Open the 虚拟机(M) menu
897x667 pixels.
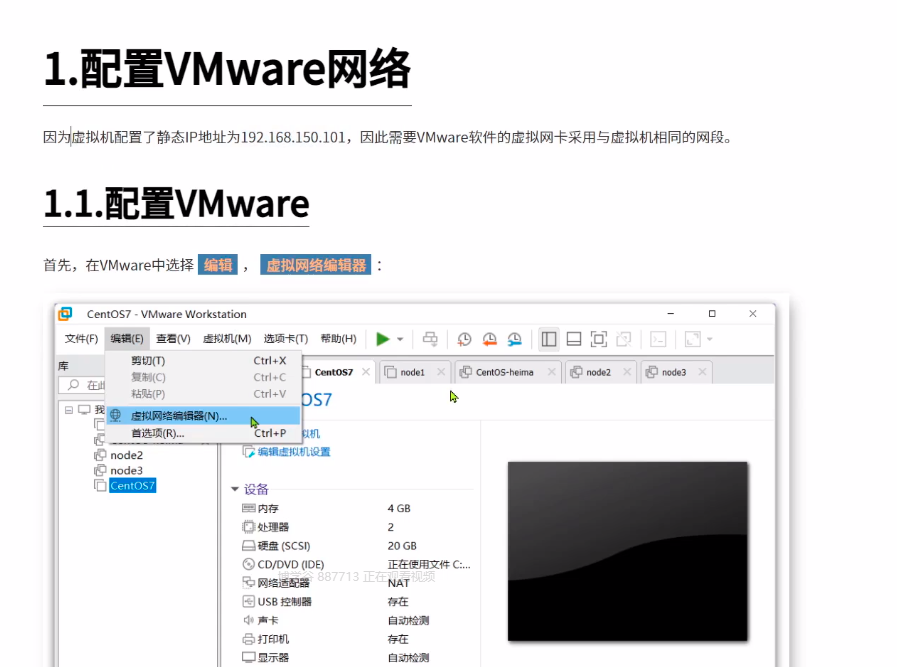coord(227,339)
